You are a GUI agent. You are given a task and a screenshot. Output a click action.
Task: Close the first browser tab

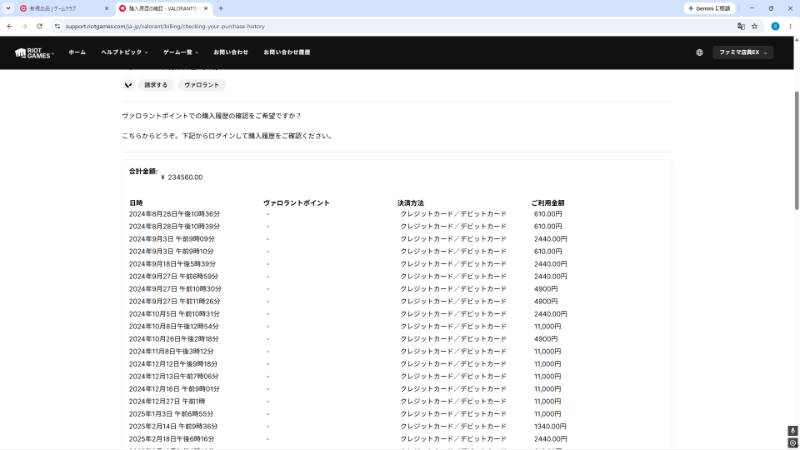point(106,8)
